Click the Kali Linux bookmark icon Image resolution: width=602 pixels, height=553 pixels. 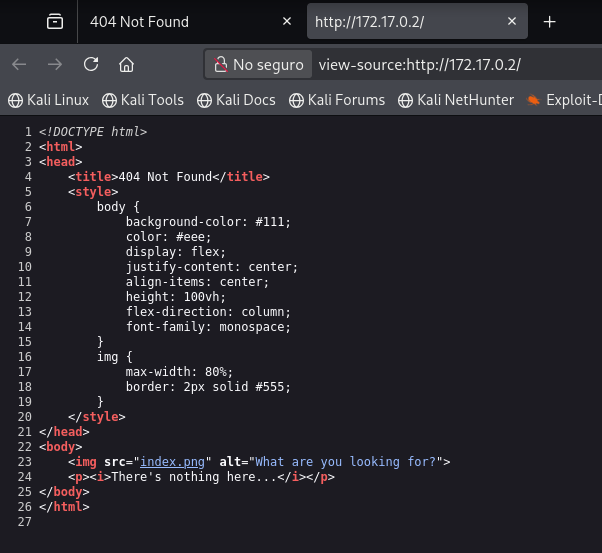(x=15, y=100)
